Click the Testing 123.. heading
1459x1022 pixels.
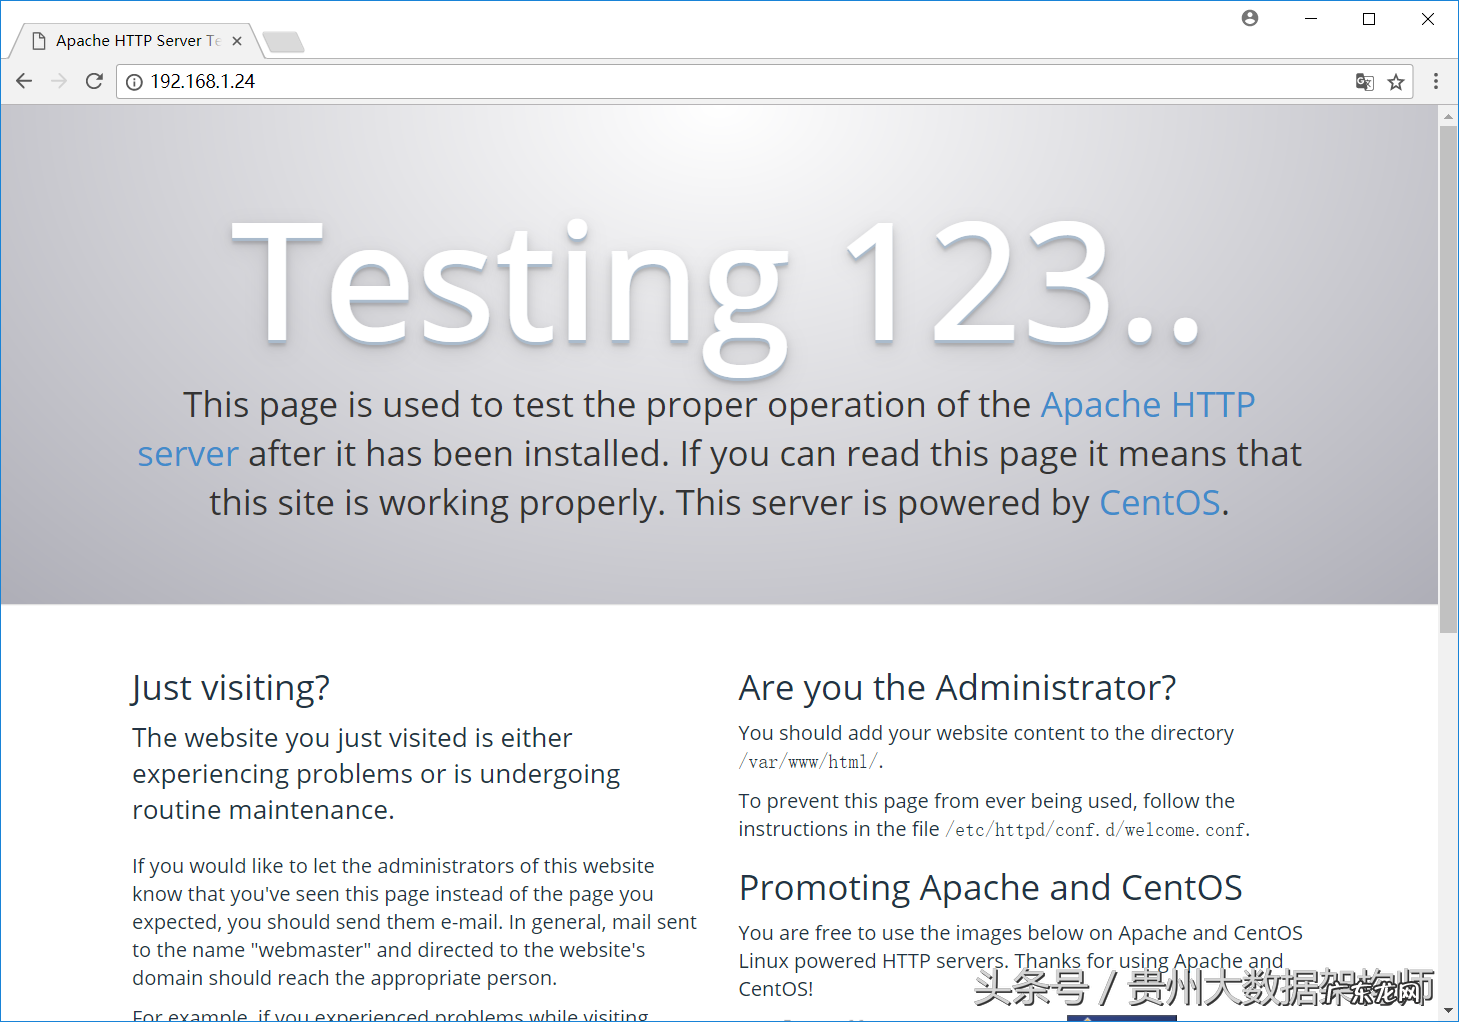coord(716,285)
